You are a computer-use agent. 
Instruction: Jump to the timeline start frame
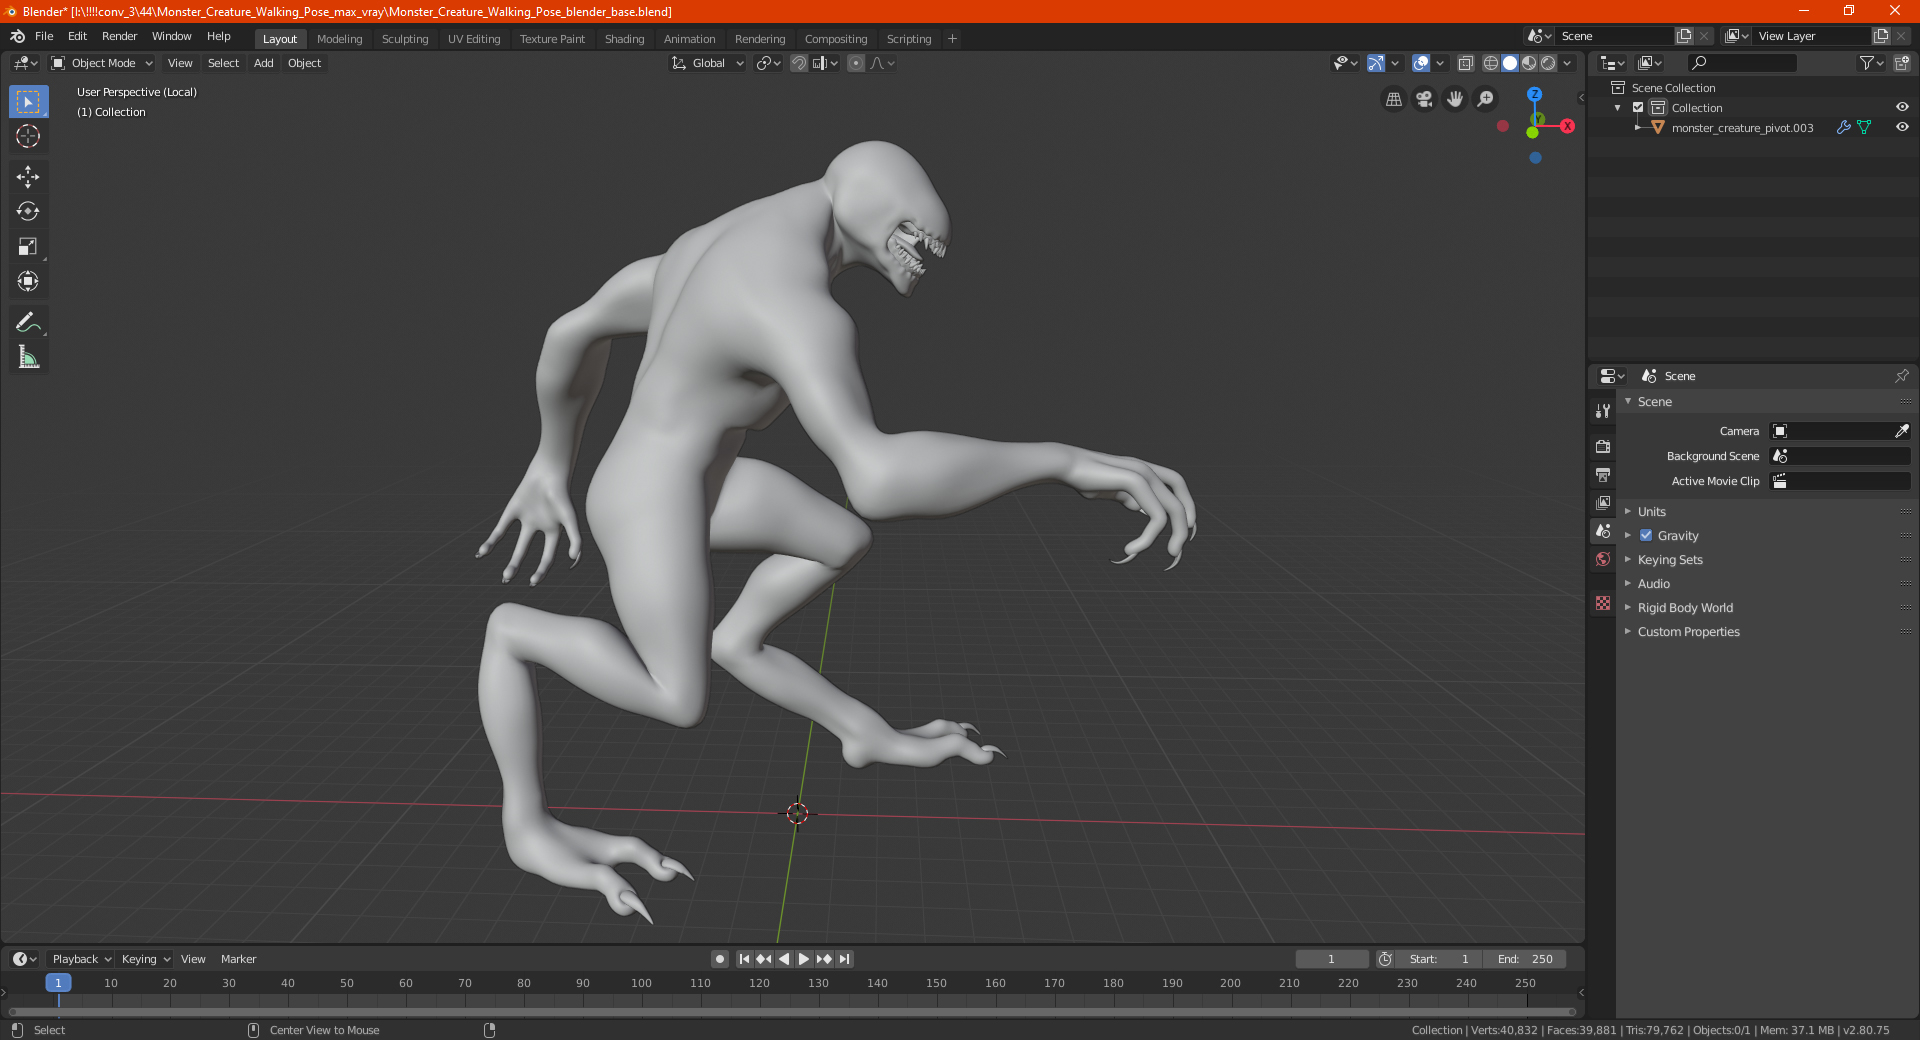click(744, 959)
